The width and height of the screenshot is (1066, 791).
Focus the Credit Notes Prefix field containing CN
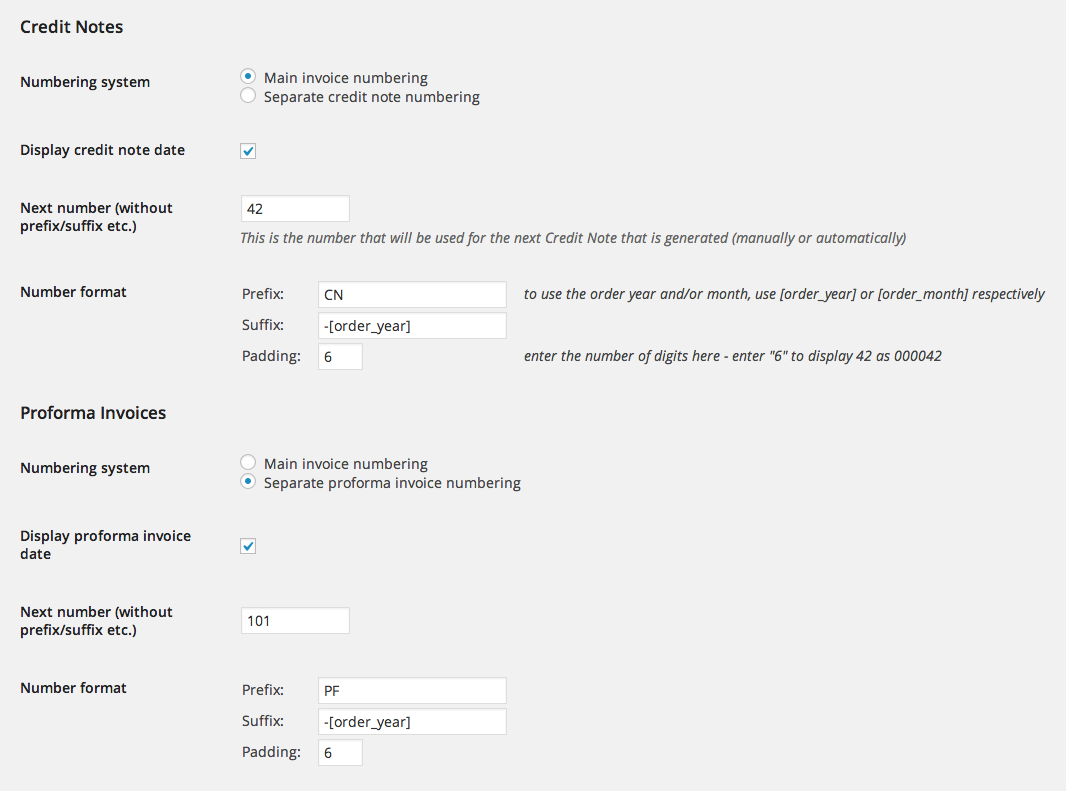(411, 294)
